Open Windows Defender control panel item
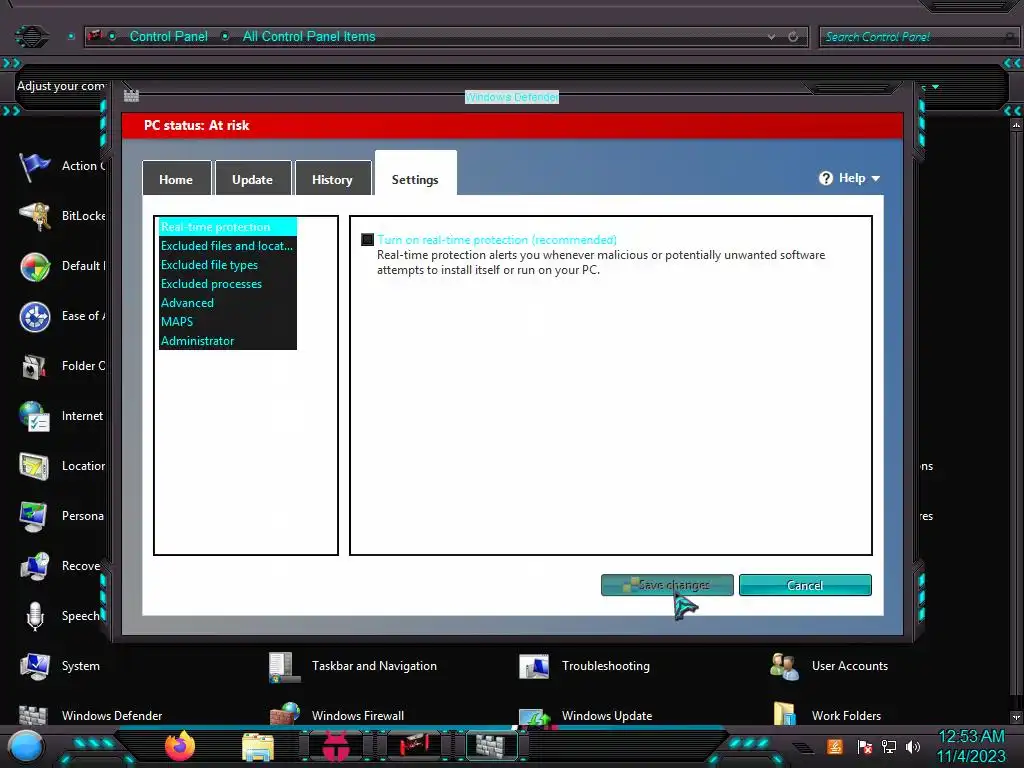Image resolution: width=1024 pixels, height=768 pixels. coord(90,715)
